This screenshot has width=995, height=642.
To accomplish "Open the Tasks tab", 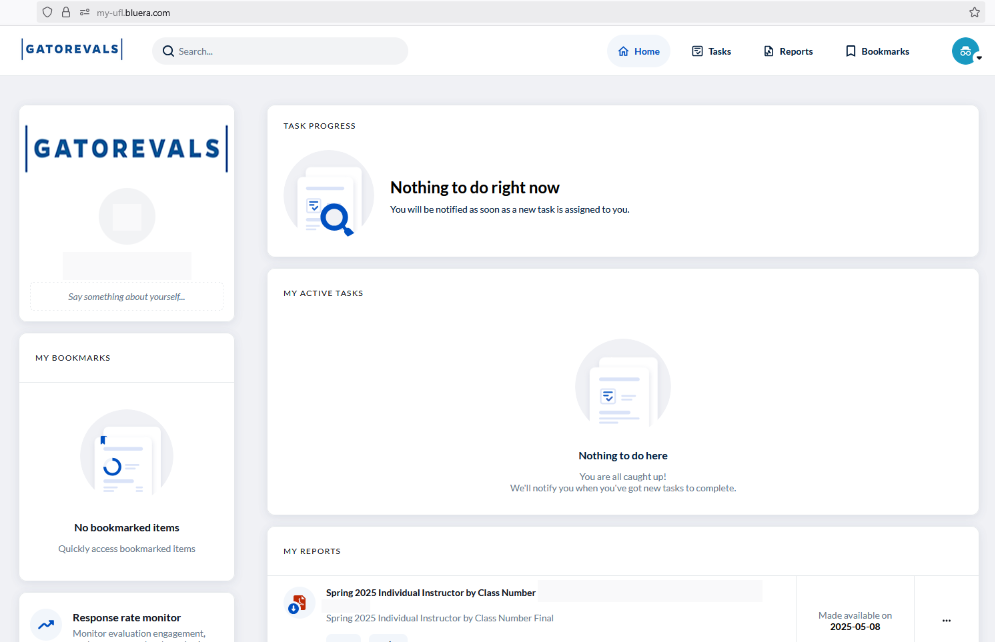I will click(711, 51).
